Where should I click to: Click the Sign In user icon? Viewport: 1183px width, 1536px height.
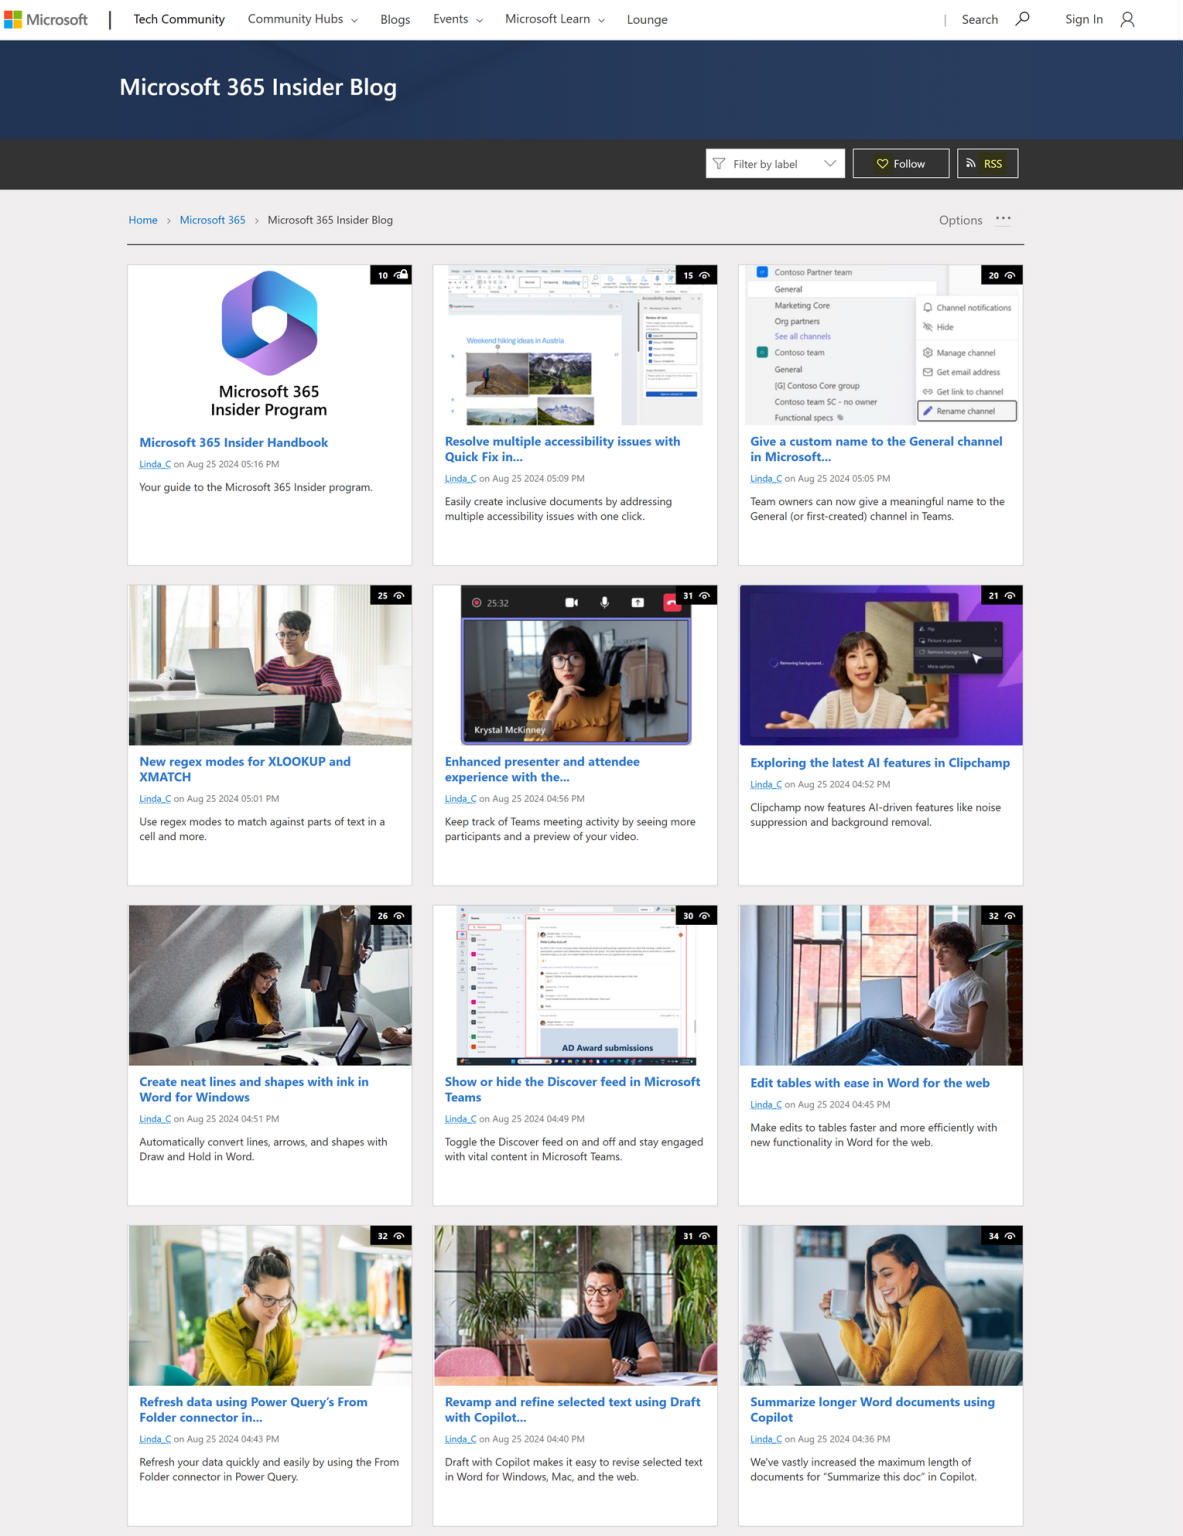tap(1127, 19)
